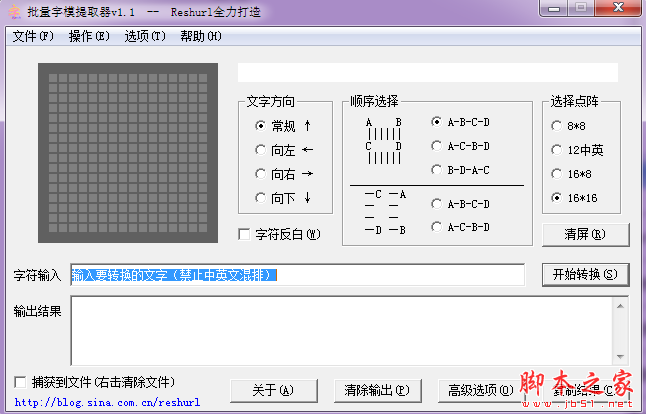Toggle 捕获到文件 checkbox
646x415 pixels.
(20, 382)
